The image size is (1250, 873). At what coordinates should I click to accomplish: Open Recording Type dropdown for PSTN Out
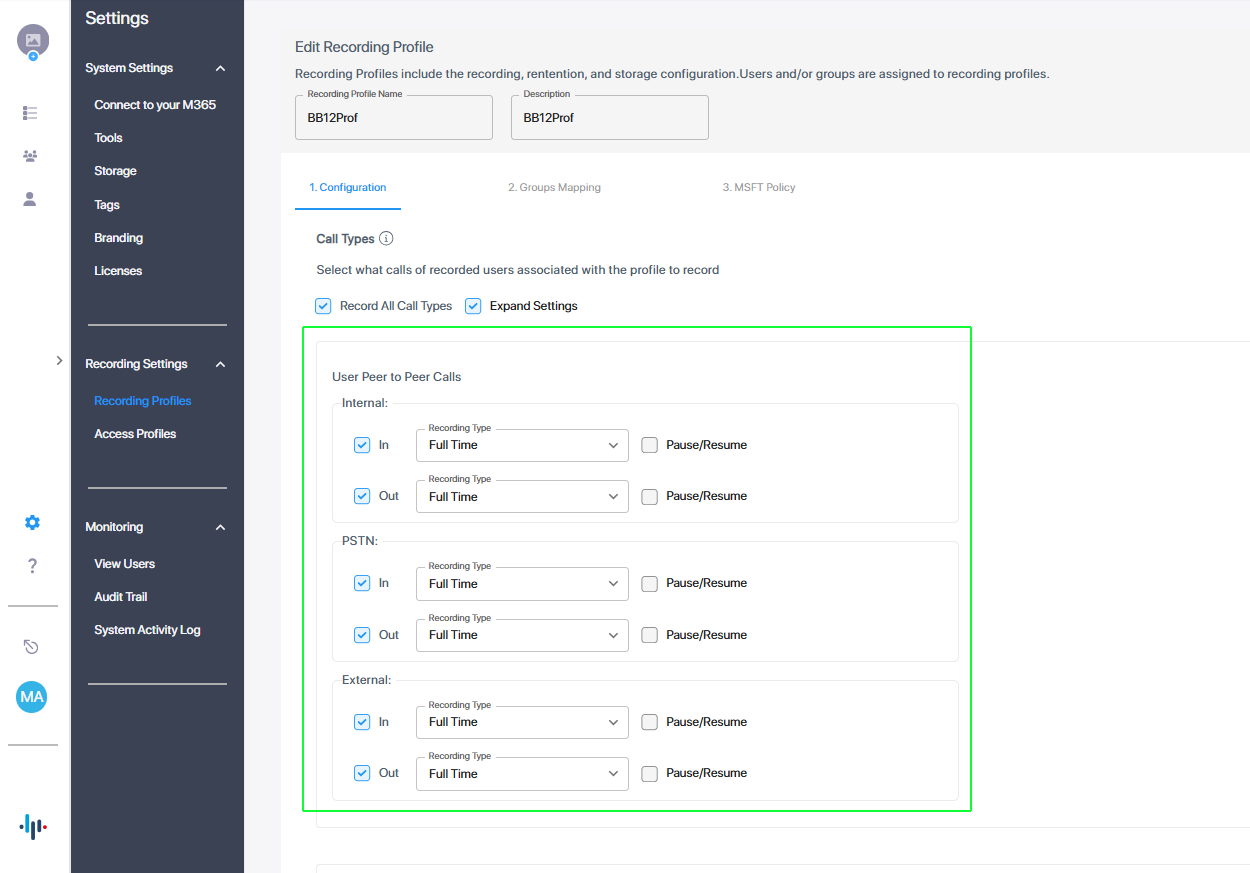[522, 635]
